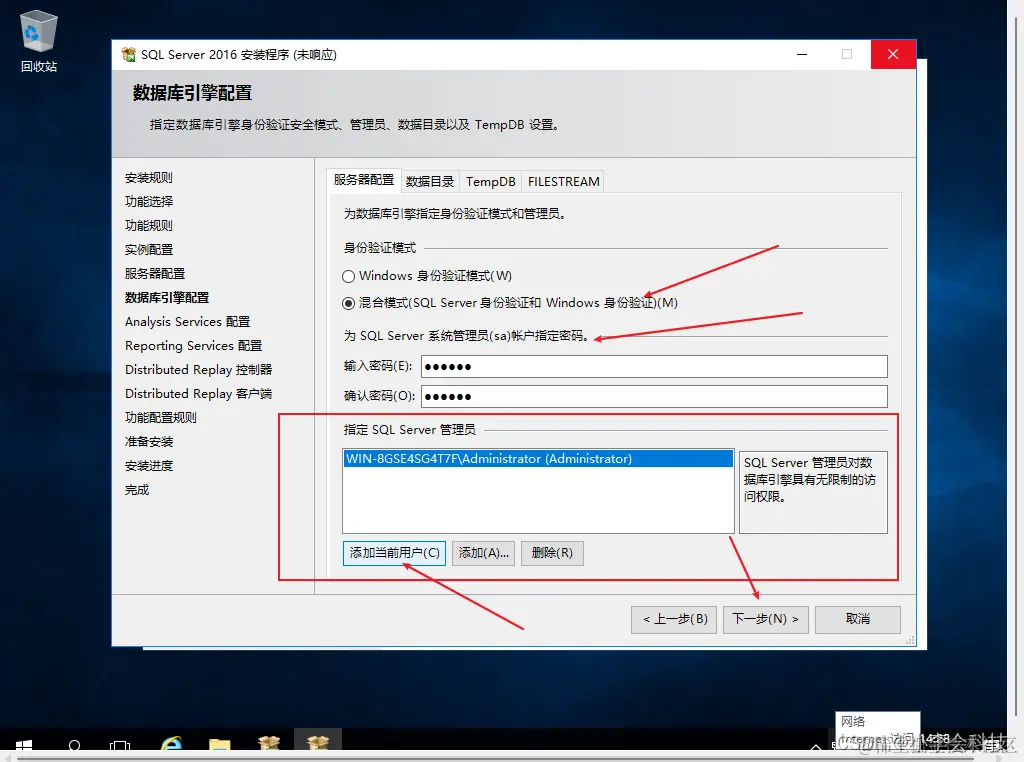Focus the 确认密码(O) password field
Viewport: 1024px width, 762px height.
pos(654,396)
